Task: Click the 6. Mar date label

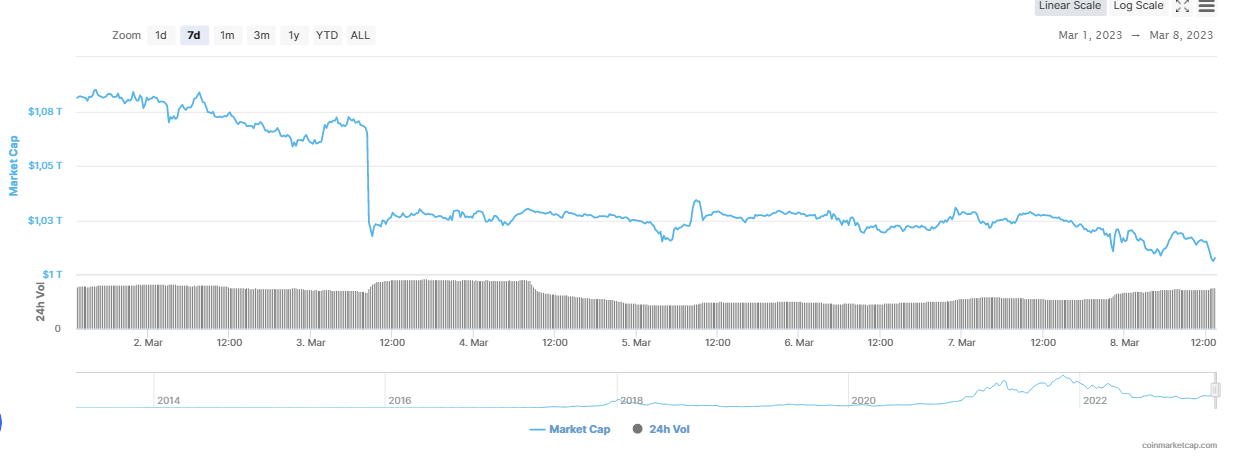Action: point(799,342)
